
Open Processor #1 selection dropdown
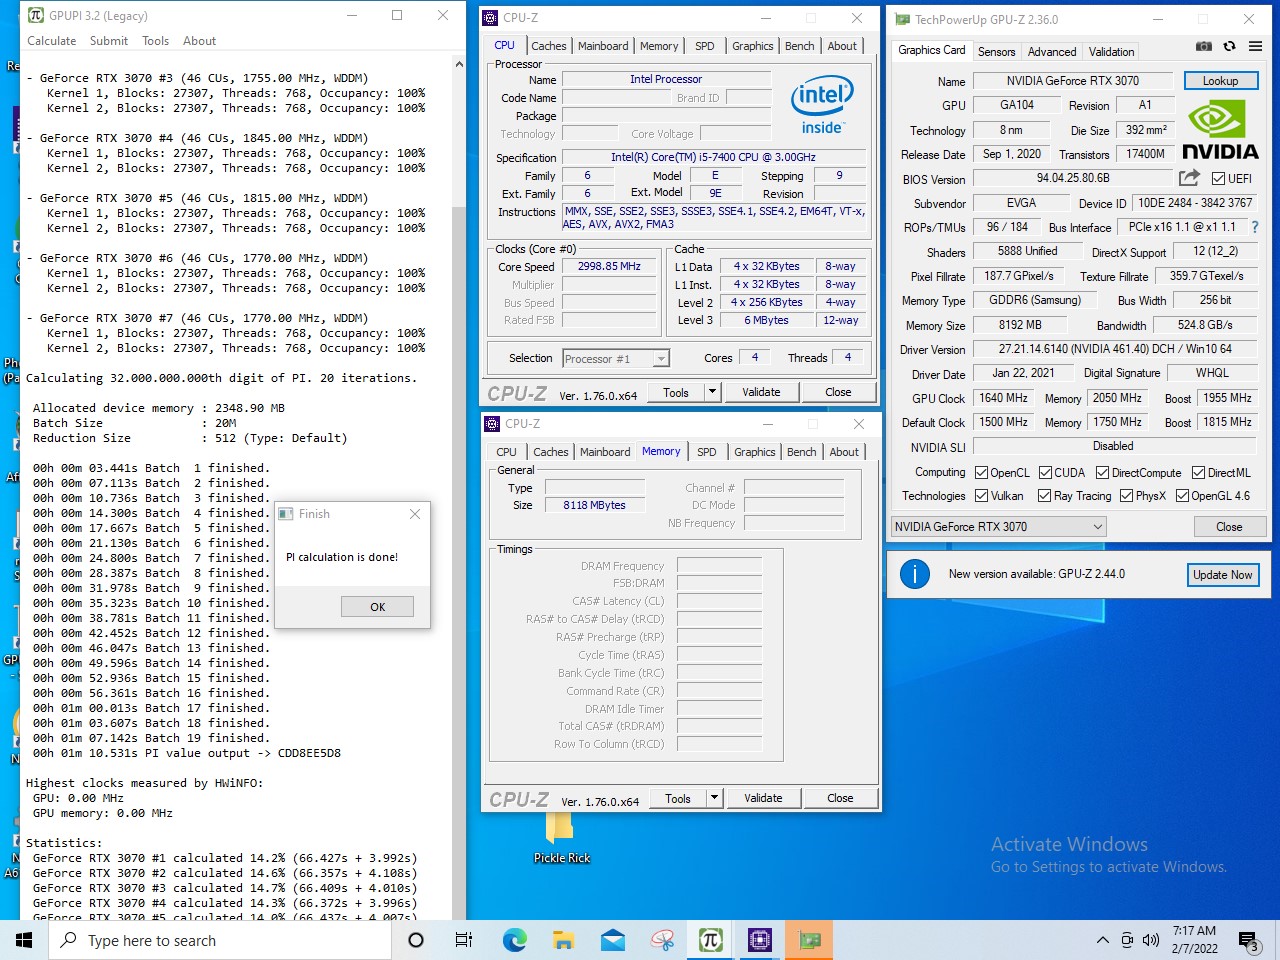point(616,358)
